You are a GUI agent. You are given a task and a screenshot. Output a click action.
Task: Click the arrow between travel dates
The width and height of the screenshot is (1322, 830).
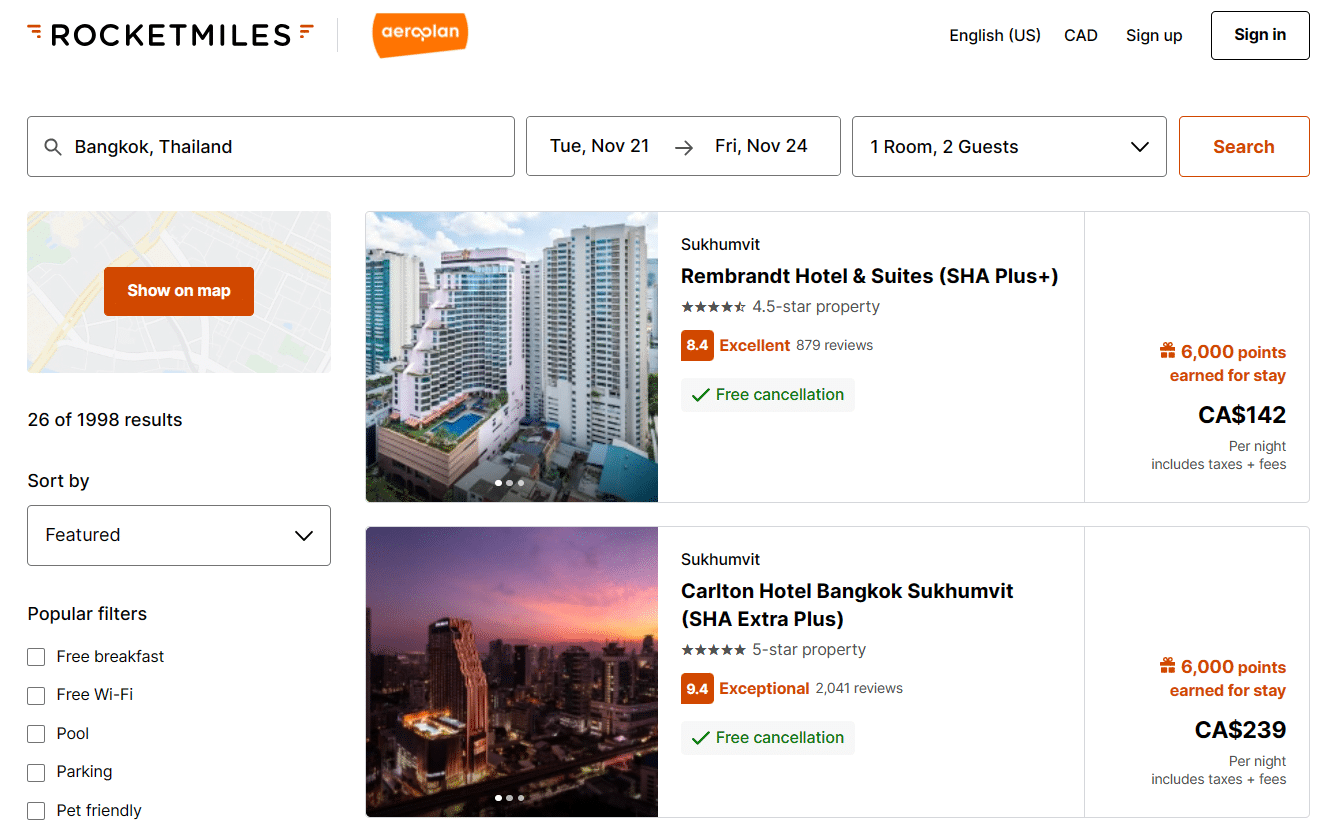(684, 147)
